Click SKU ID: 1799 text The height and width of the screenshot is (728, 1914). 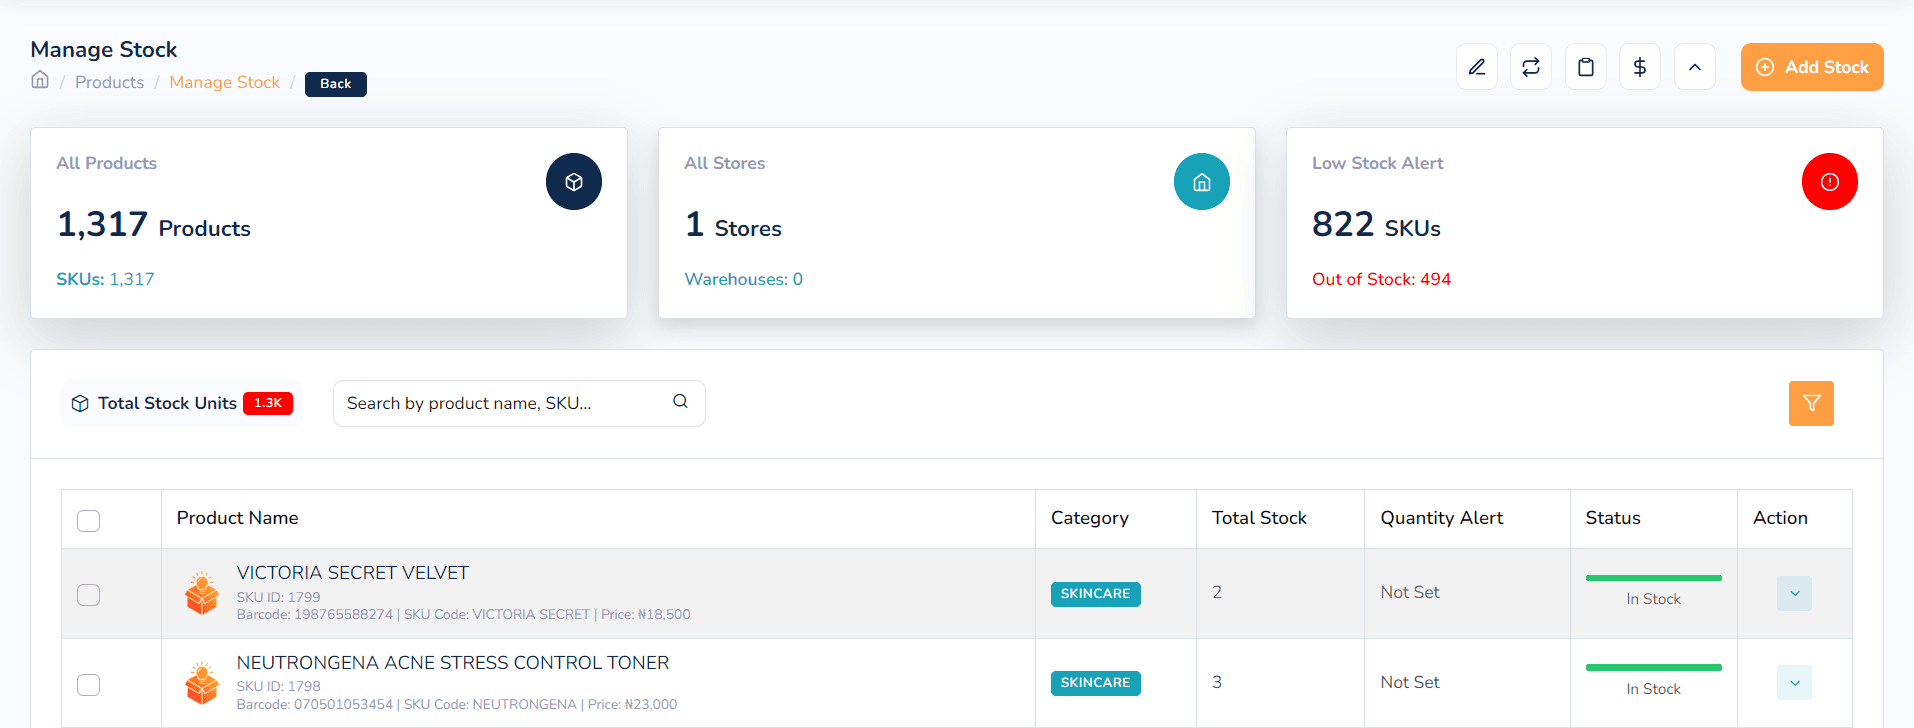(278, 597)
